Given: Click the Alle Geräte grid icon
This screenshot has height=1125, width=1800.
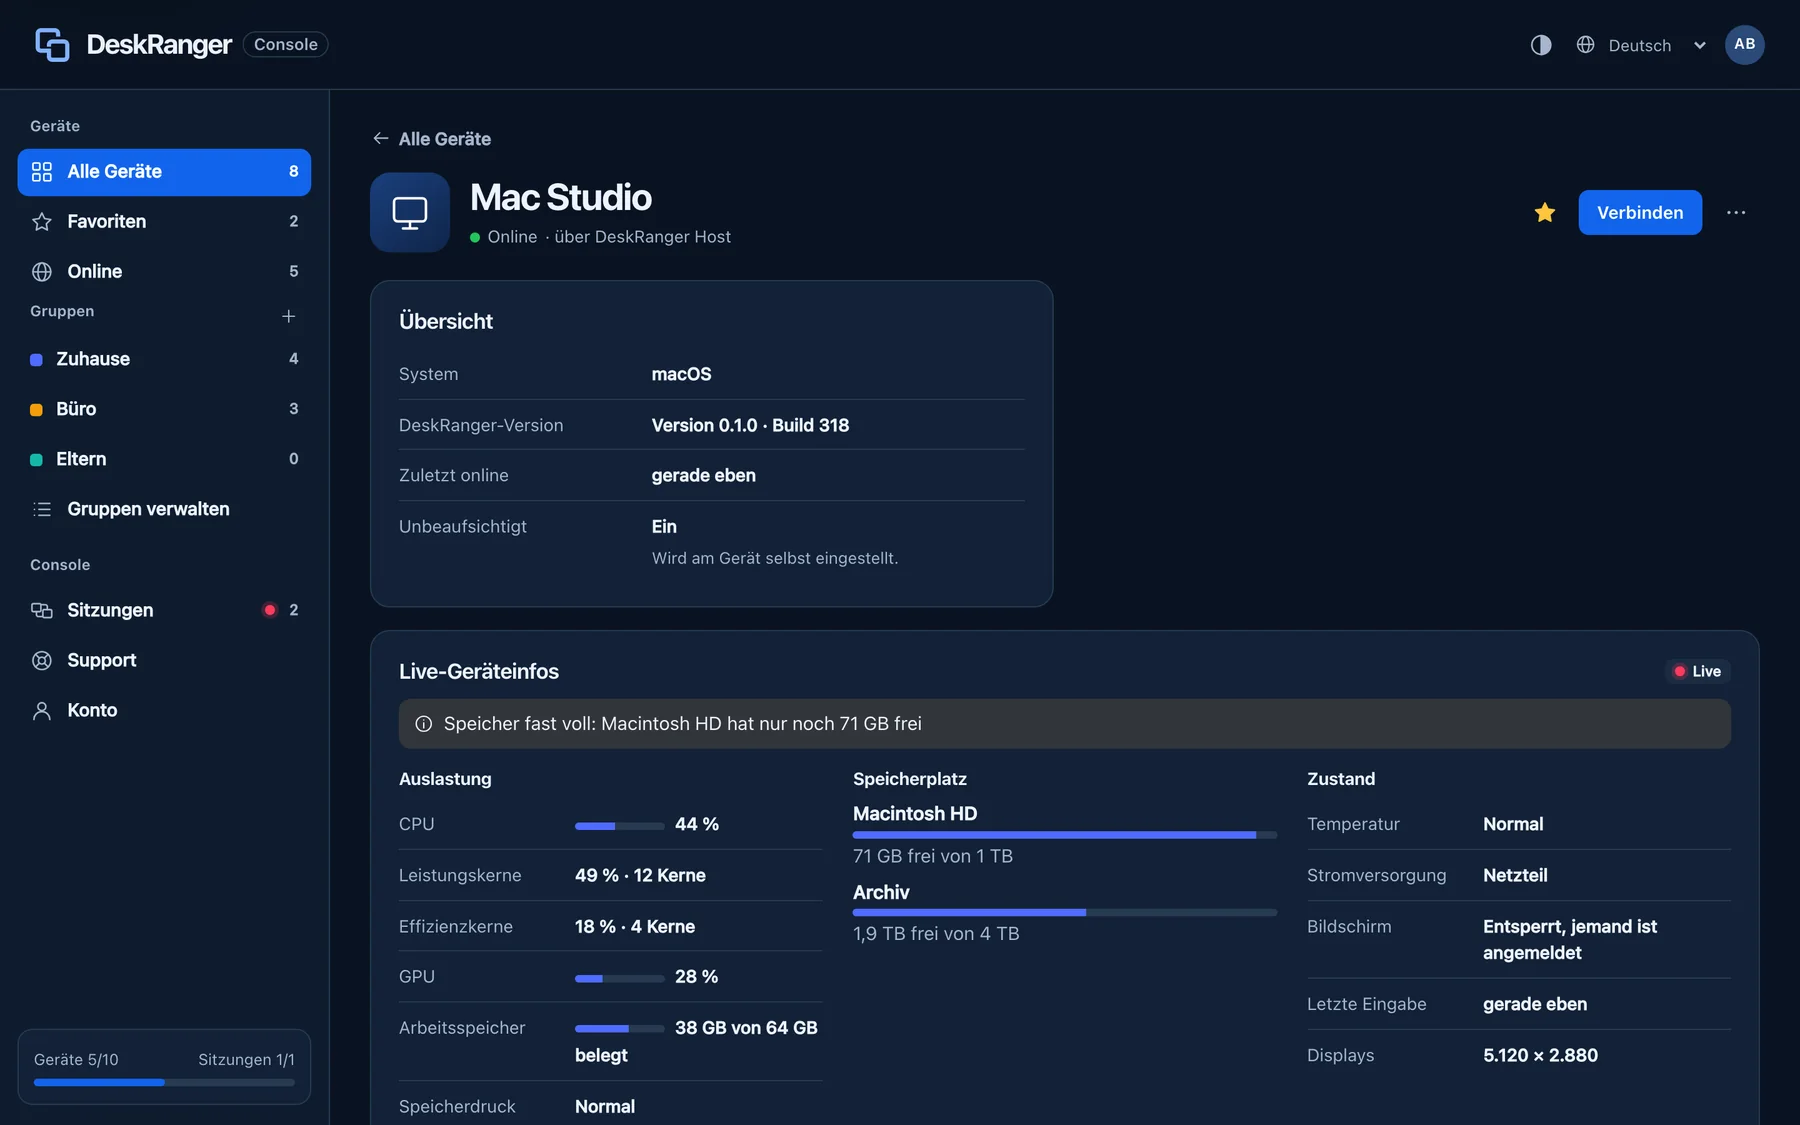Looking at the screenshot, I should click(42, 172).
